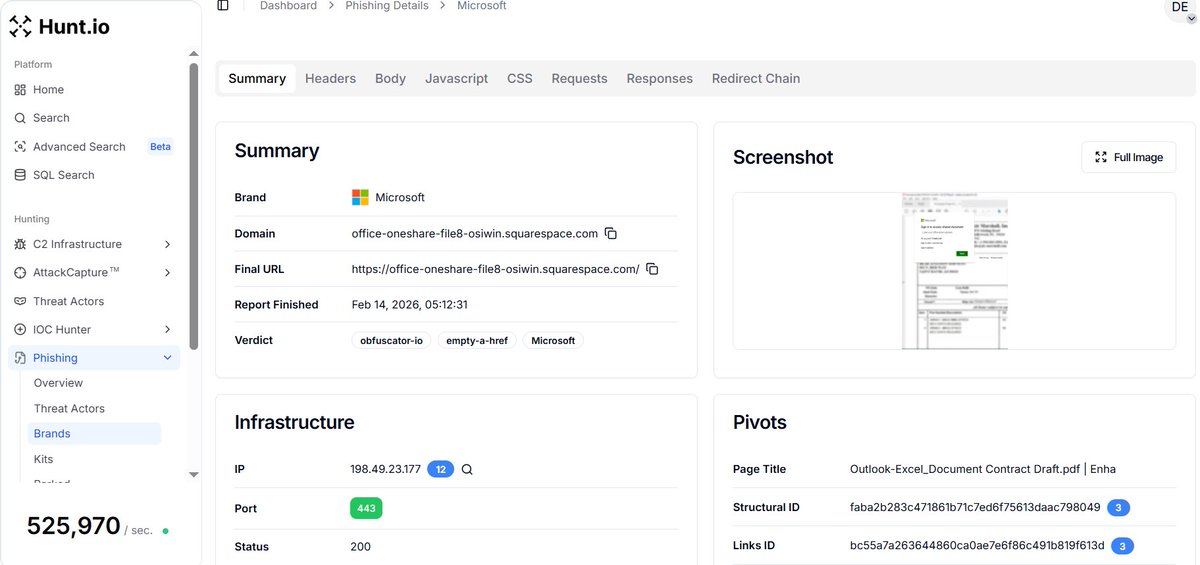Viewport: 1200px width, 565px height.
Task: Expand the AttackCapture menu
Action: point(167,272)
